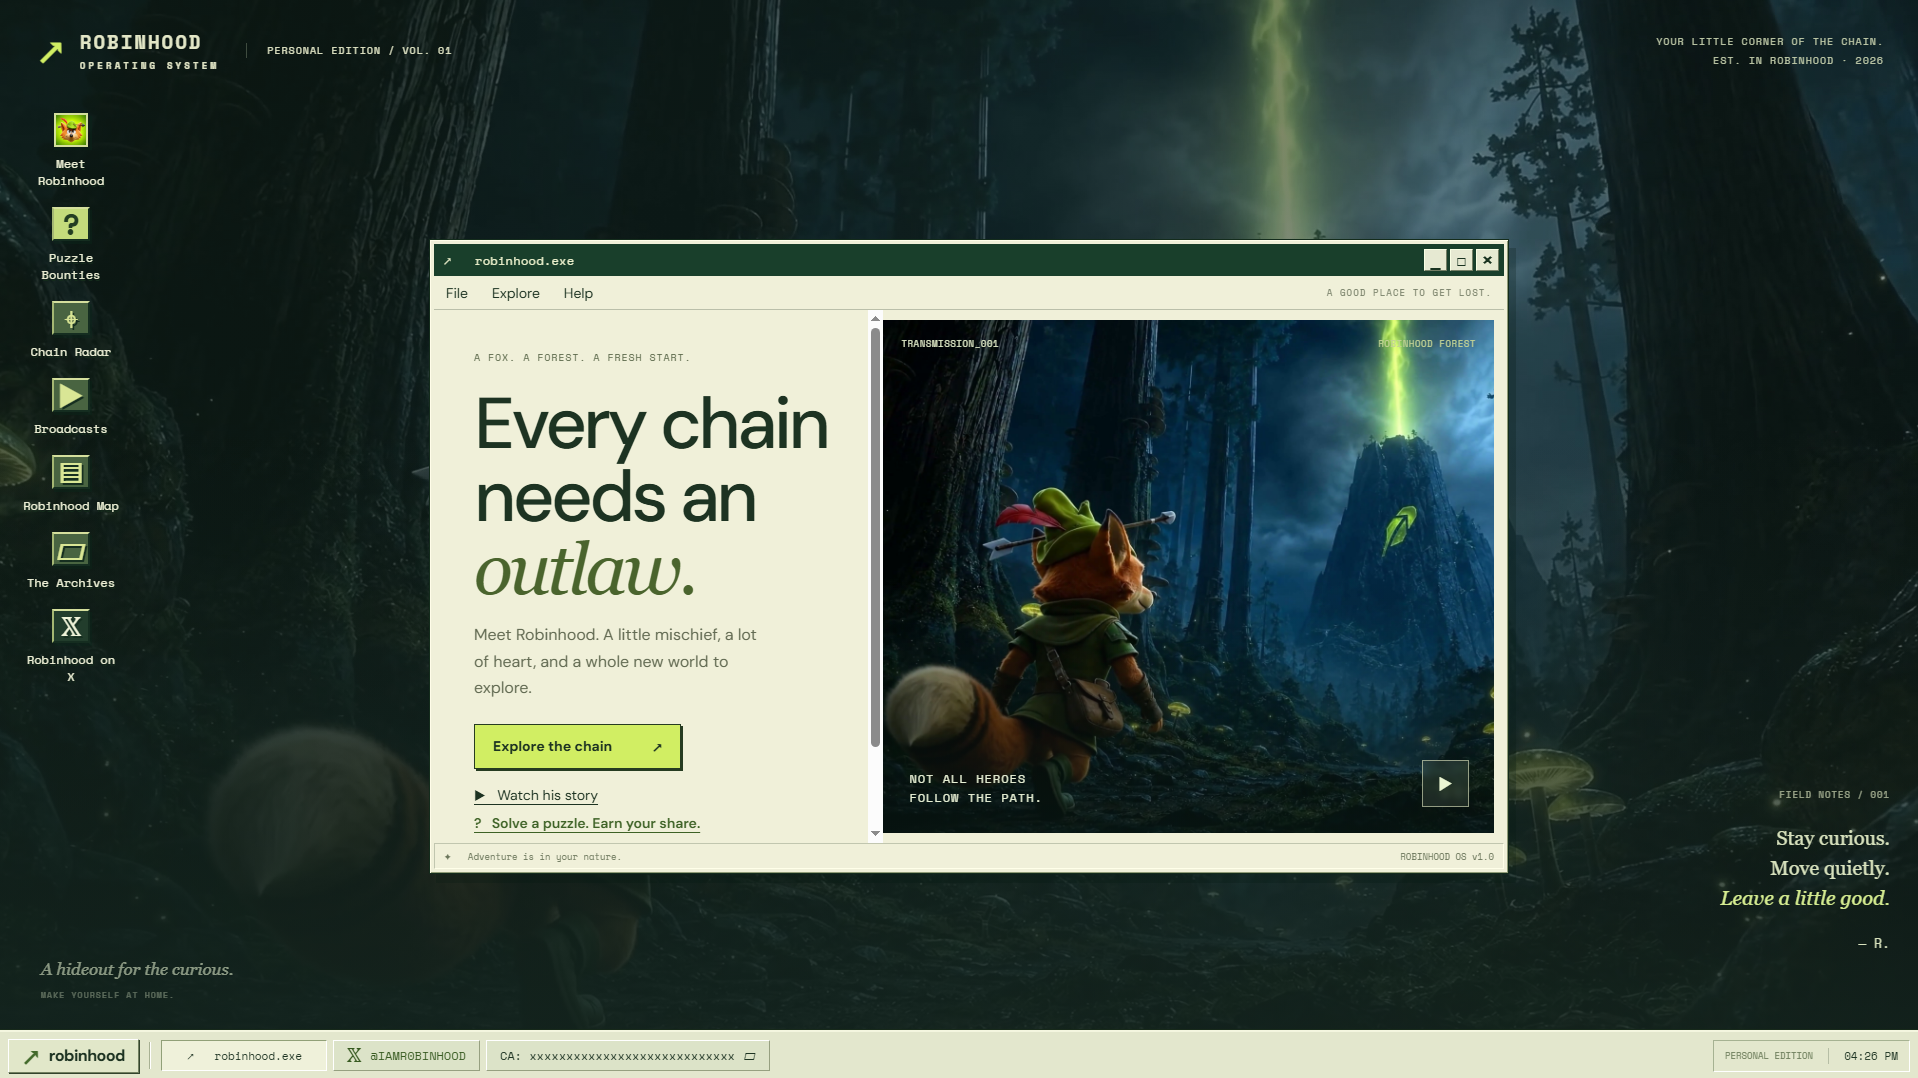Image resolution: width=1918 pixels, height=1078 pixels.
Task: Click the ROBINHOOD OS v1.0 status text
Action: coord(1446,857)
